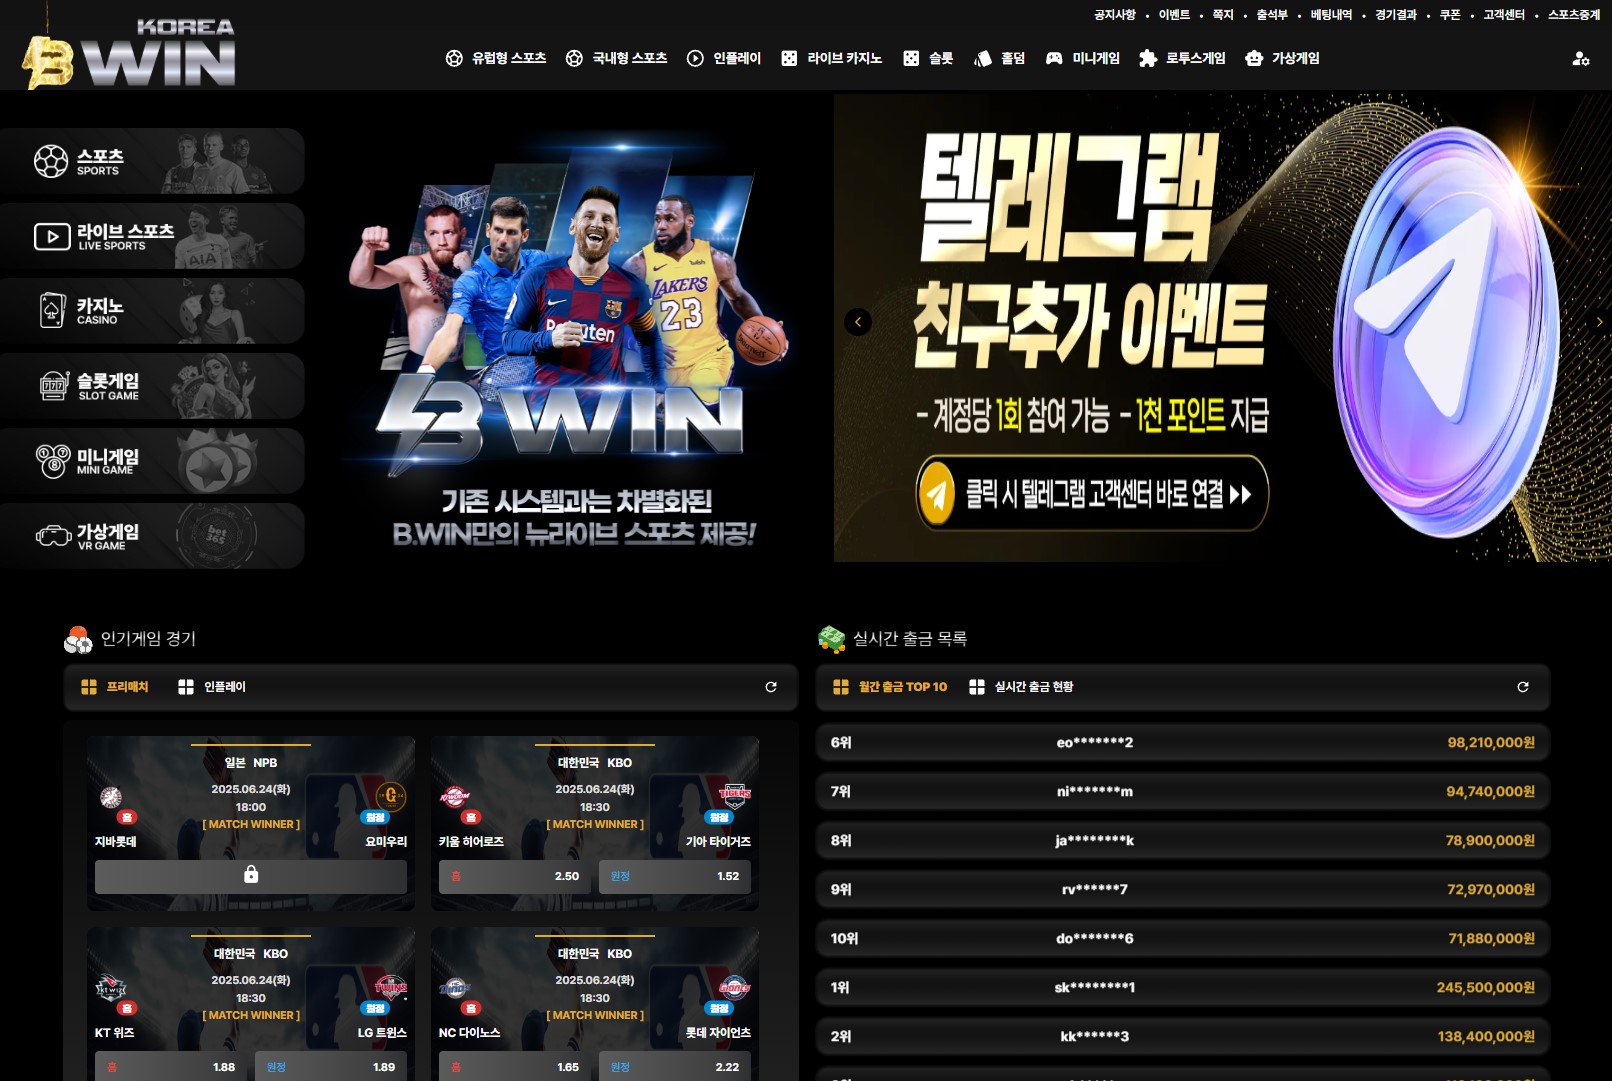Open 미니게임 in top navigation

click(x=1083, y=59)
